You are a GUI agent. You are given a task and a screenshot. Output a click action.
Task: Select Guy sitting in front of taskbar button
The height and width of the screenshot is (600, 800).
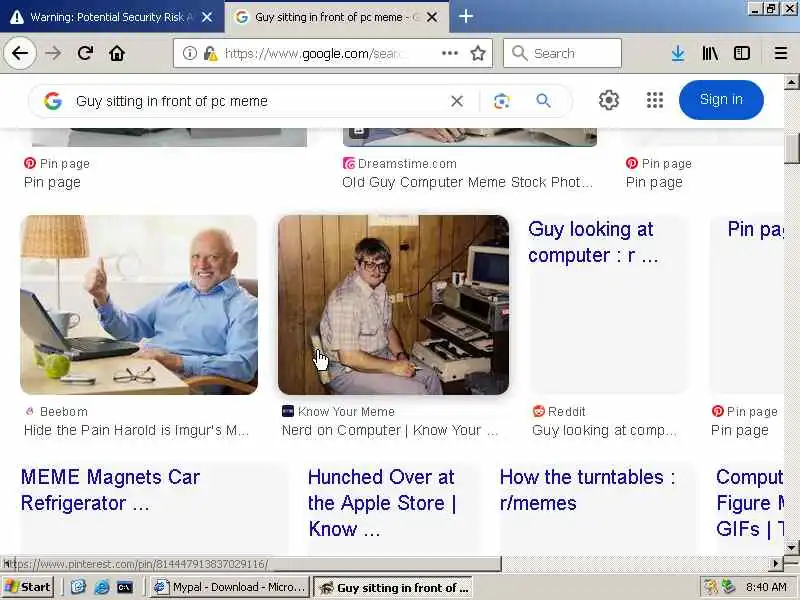pyautogui.click(x=392, y=588)
